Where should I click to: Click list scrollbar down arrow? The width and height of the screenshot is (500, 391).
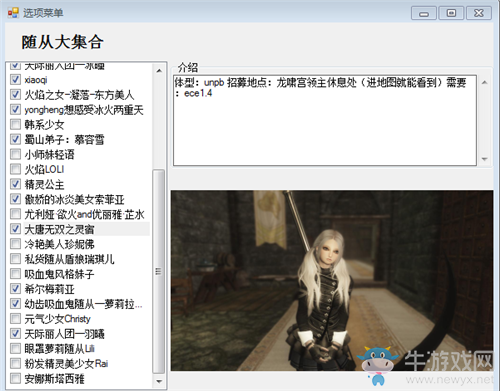click(159, 381)
